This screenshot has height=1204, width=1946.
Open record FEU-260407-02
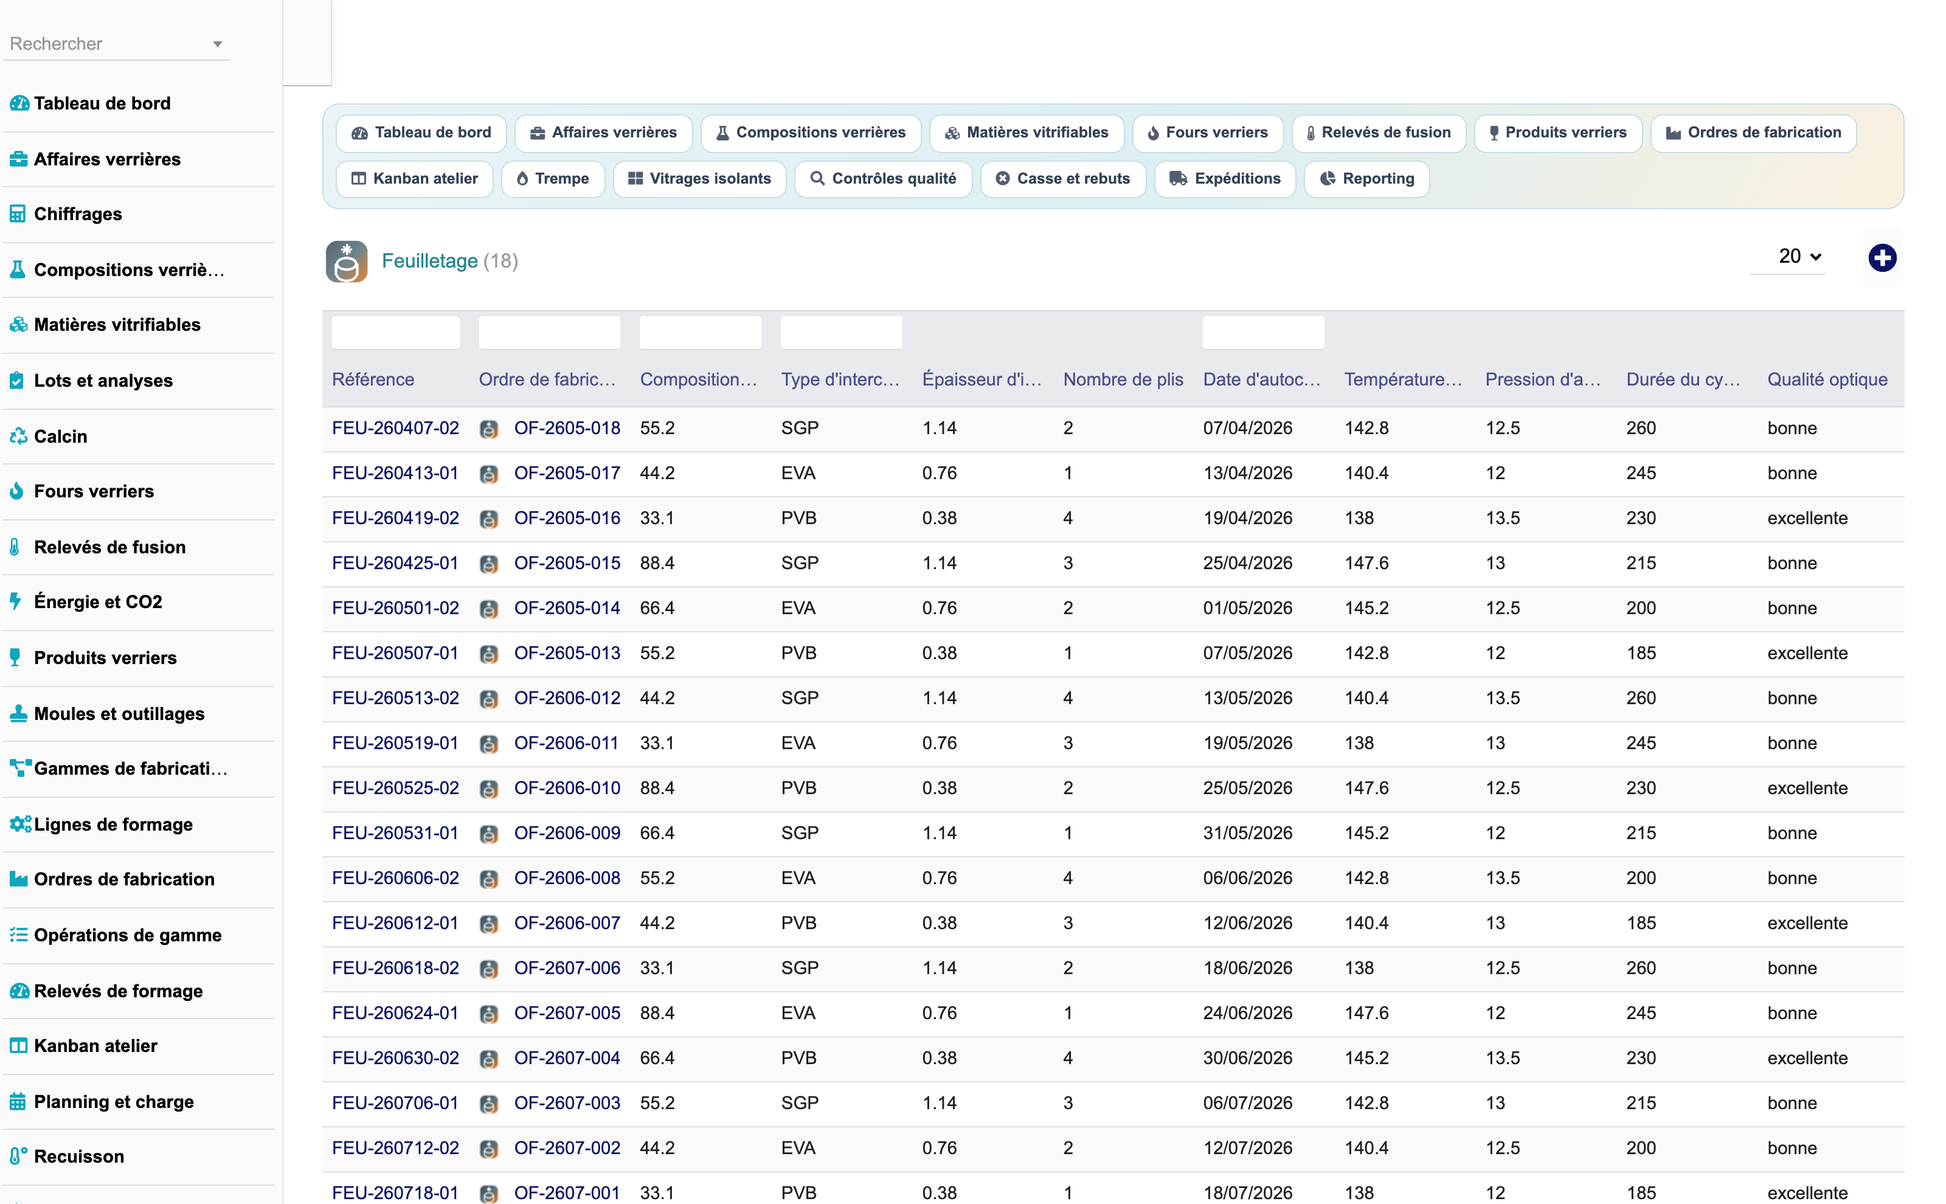pos(395,428)
